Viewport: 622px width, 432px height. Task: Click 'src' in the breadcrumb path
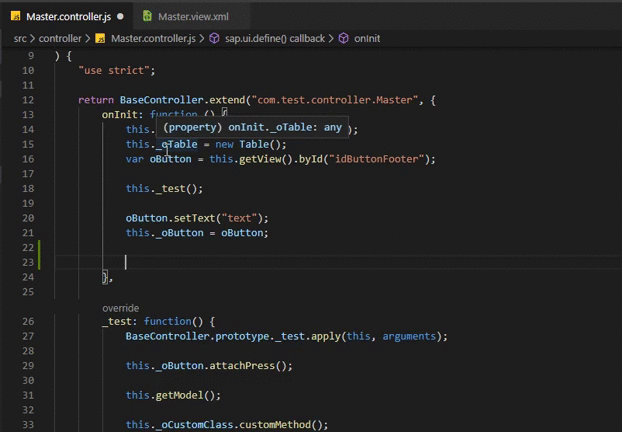(x=20, y=38)
